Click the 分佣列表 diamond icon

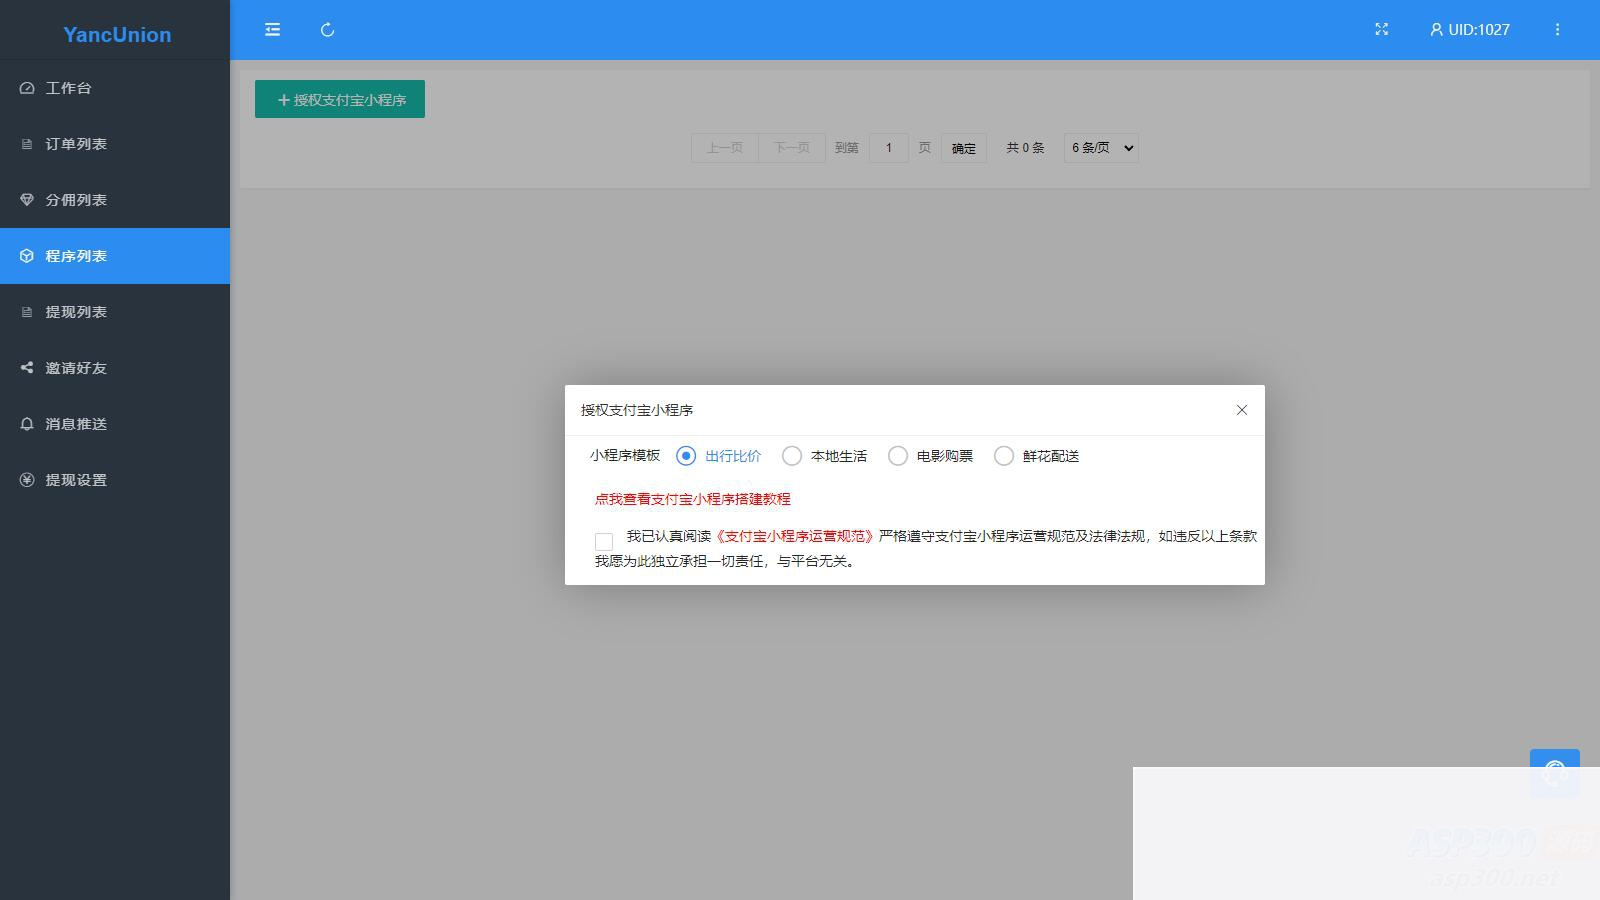pyautogui.click(x=27, y=200)
